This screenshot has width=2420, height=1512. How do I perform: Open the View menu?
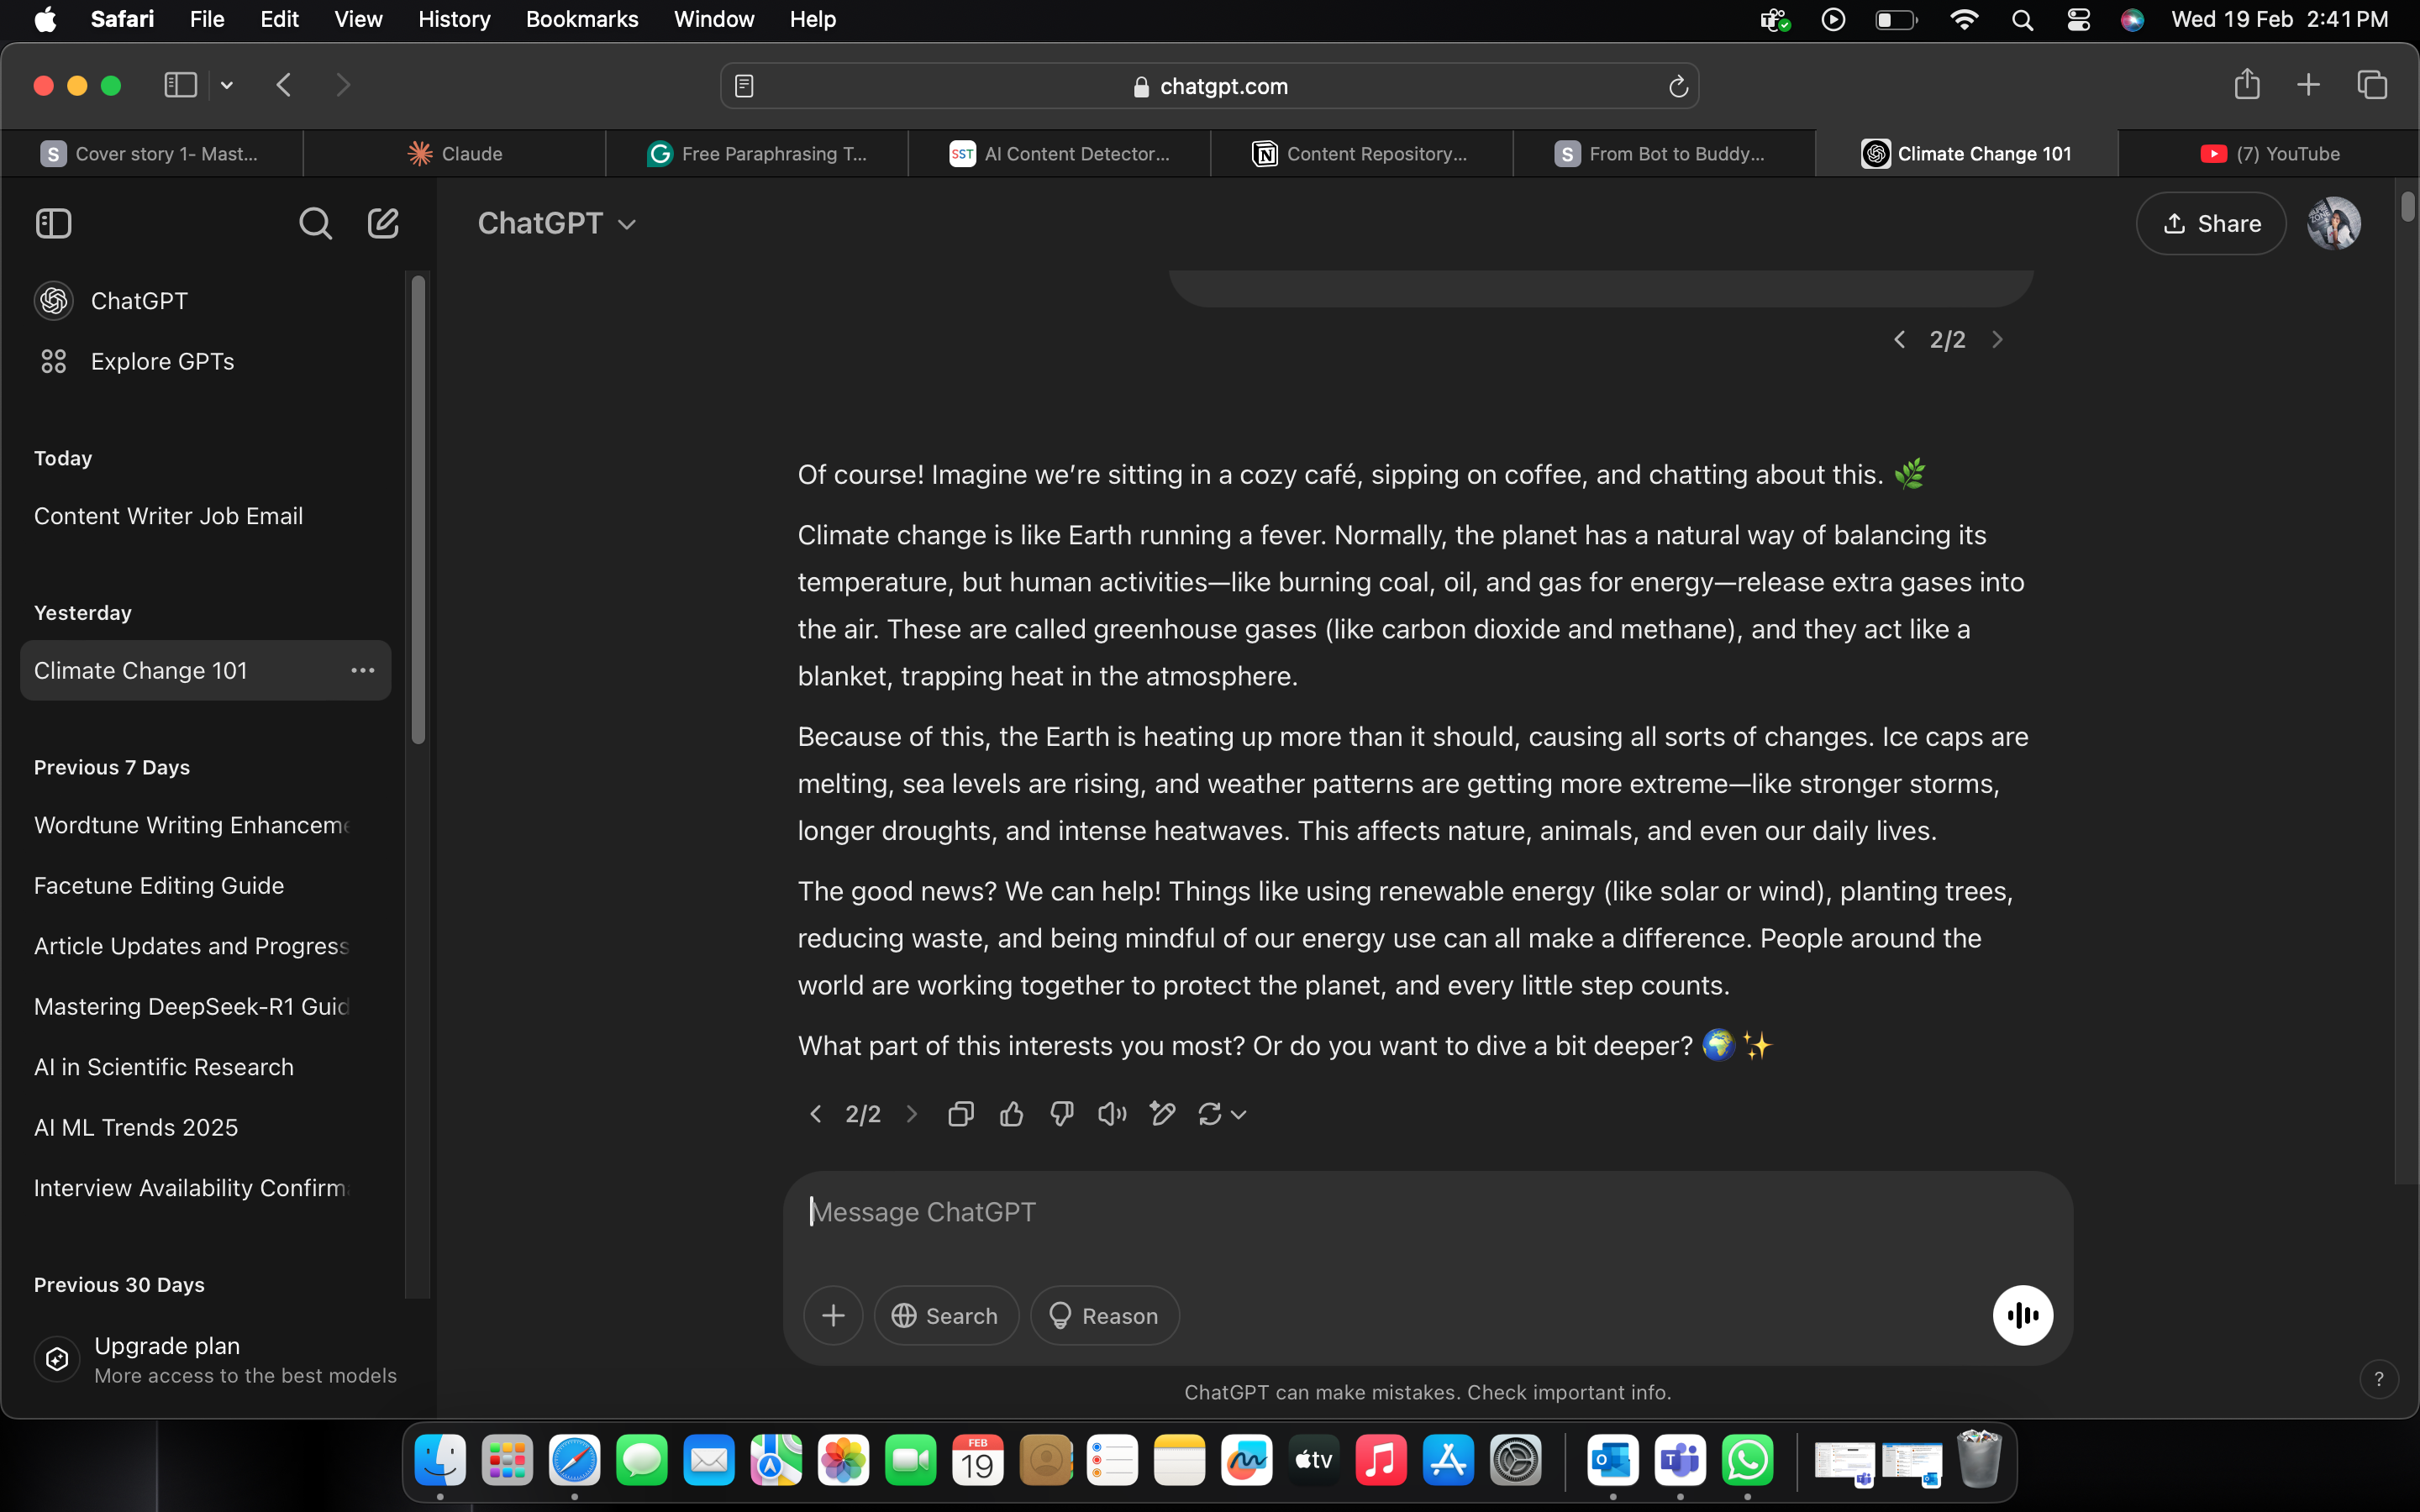pyautogui.click(x=358, y=19)
